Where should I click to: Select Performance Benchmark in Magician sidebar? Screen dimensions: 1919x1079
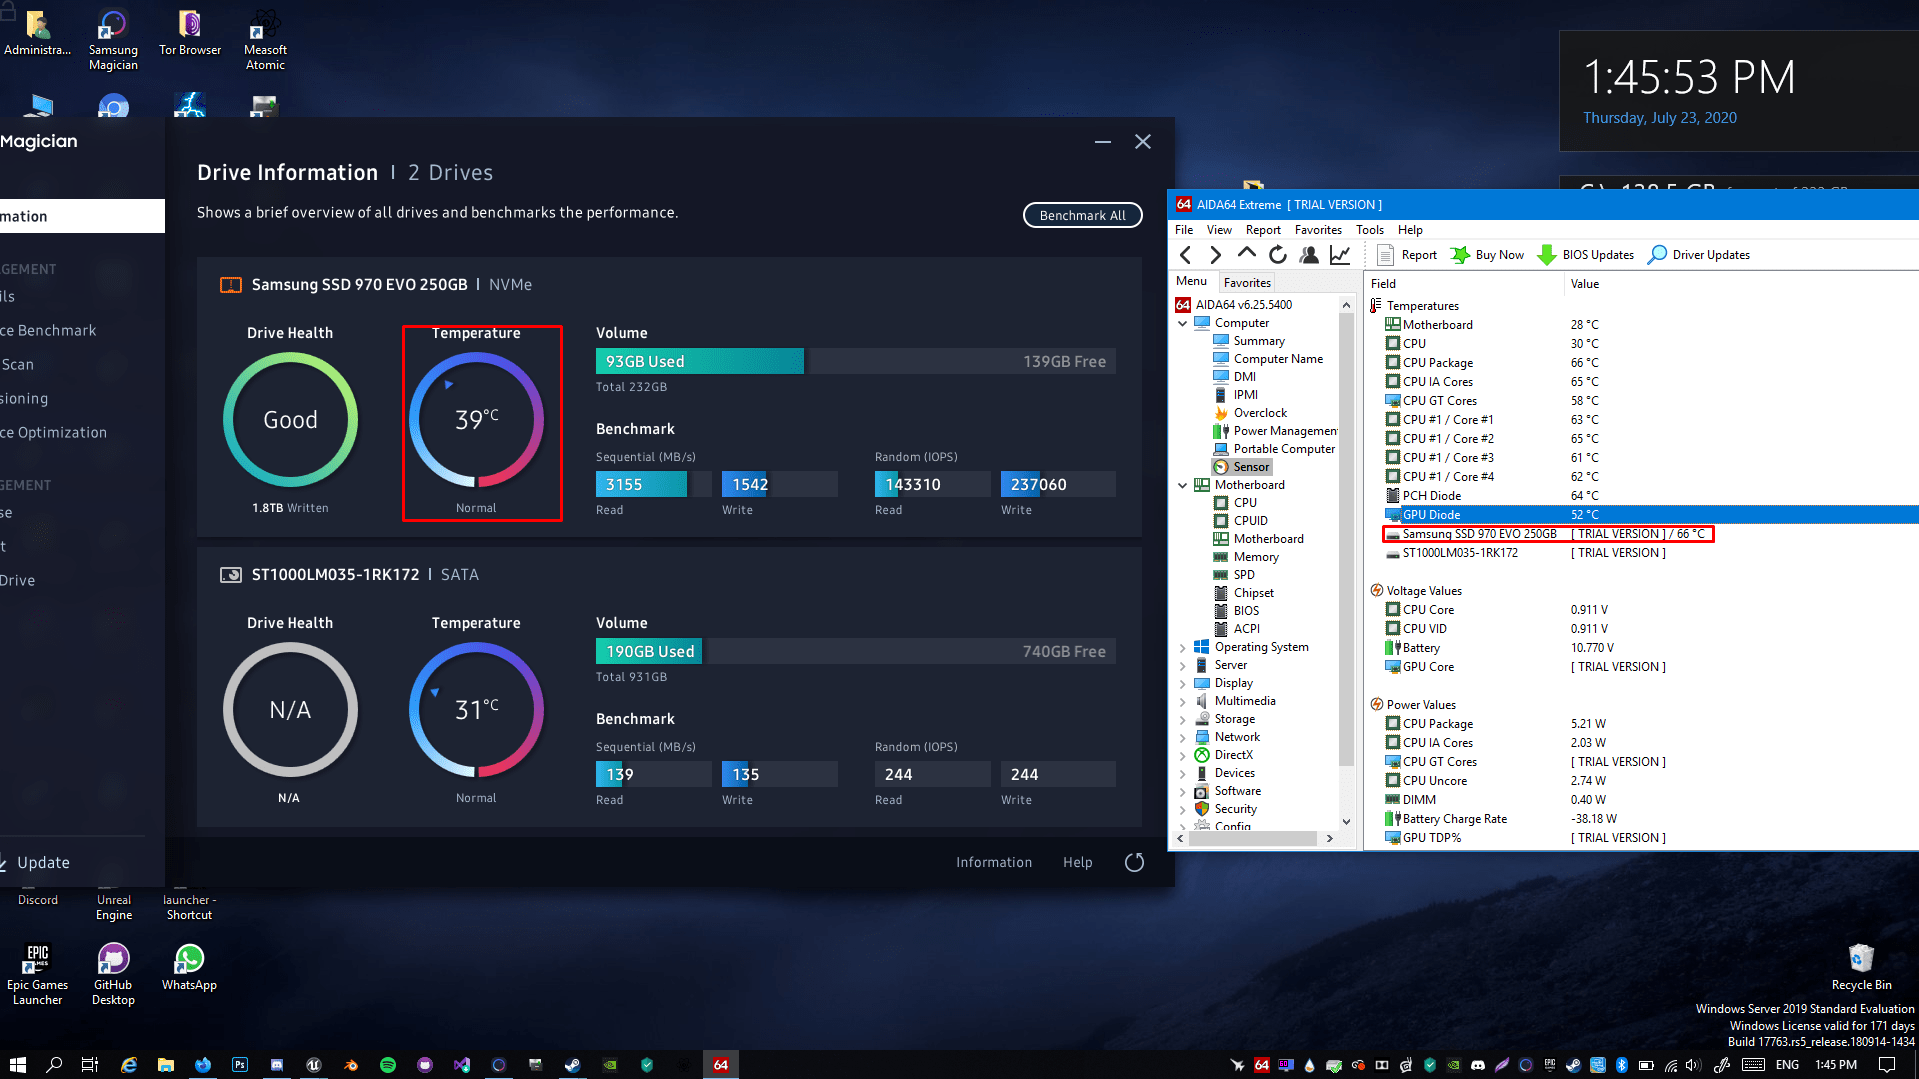pyautogui.click(x=49, y=330)
